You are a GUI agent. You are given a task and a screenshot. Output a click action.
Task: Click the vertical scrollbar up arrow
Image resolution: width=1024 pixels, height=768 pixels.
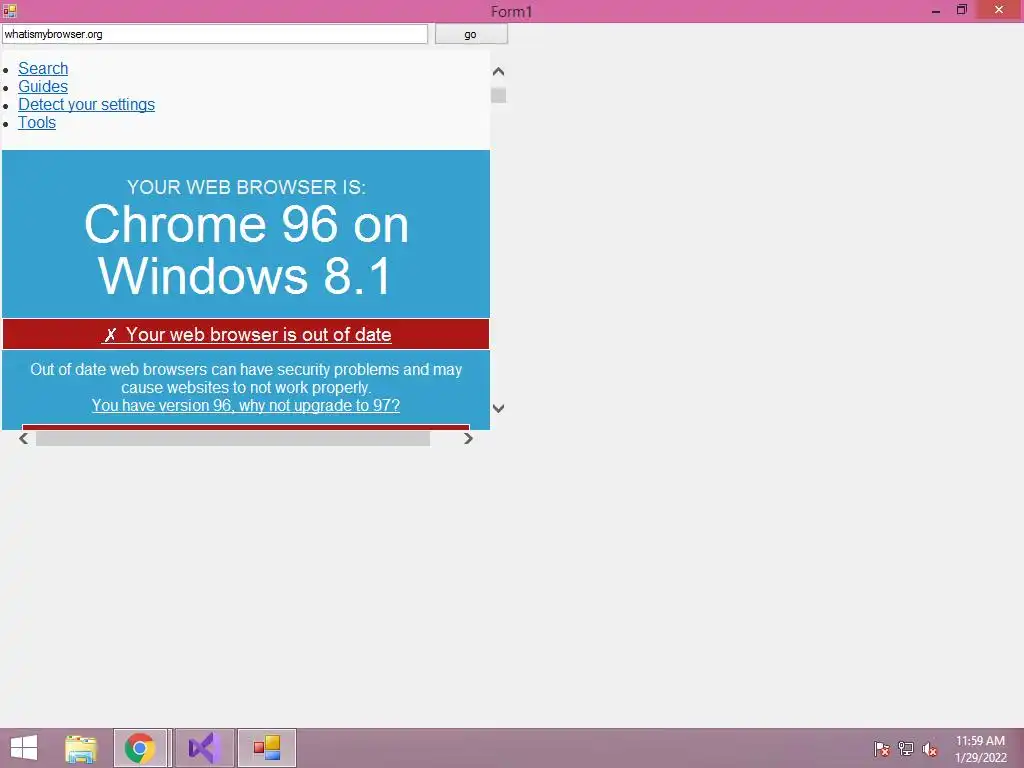point(498,71)
